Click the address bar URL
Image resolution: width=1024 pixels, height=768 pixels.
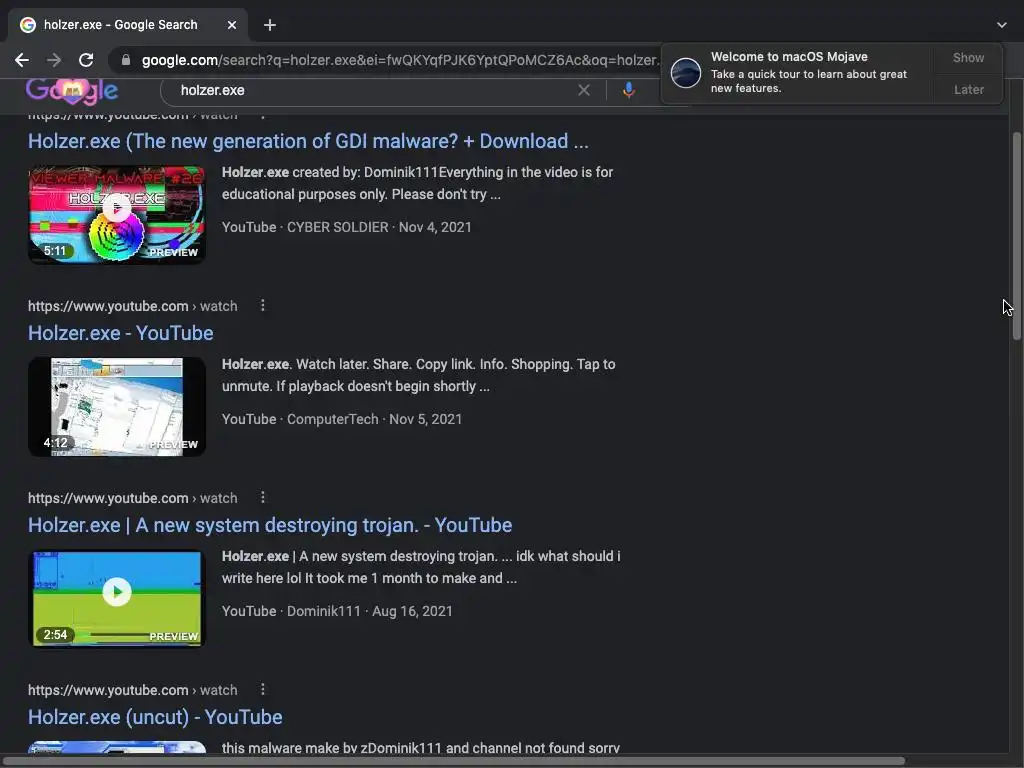(400, 60)
